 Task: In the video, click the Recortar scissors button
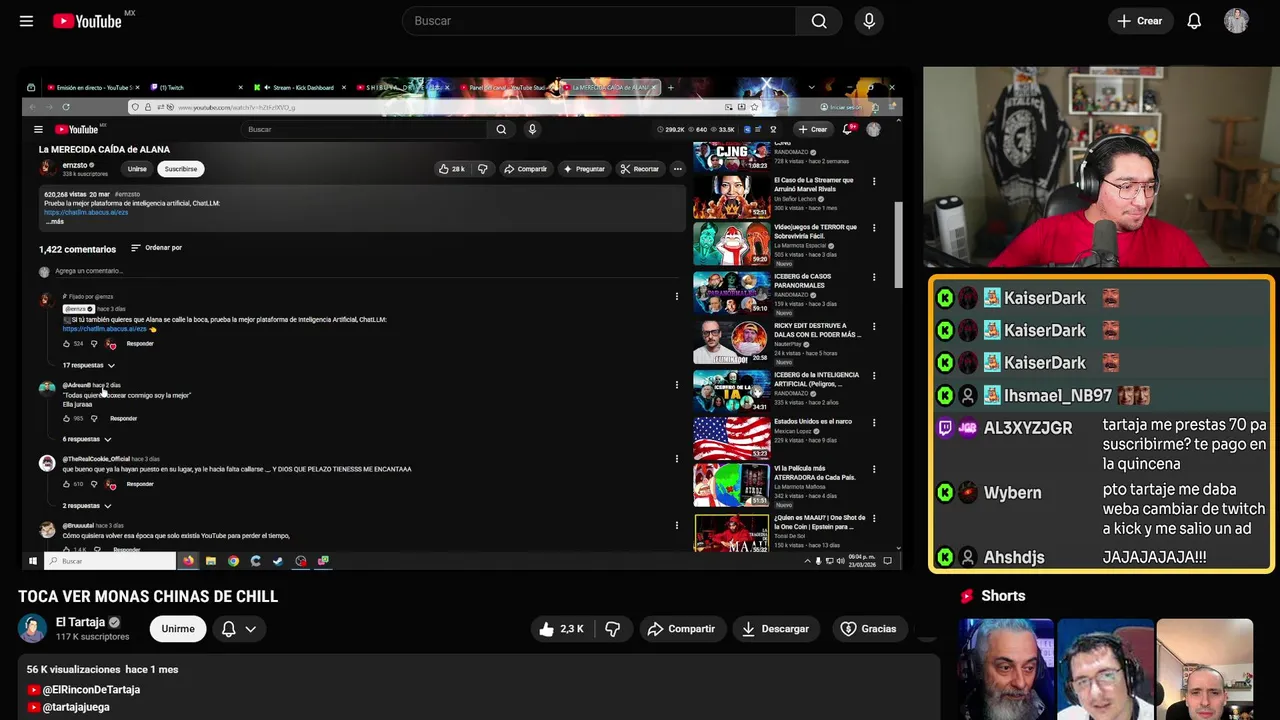pyautogui.click(x=640, y=169)
